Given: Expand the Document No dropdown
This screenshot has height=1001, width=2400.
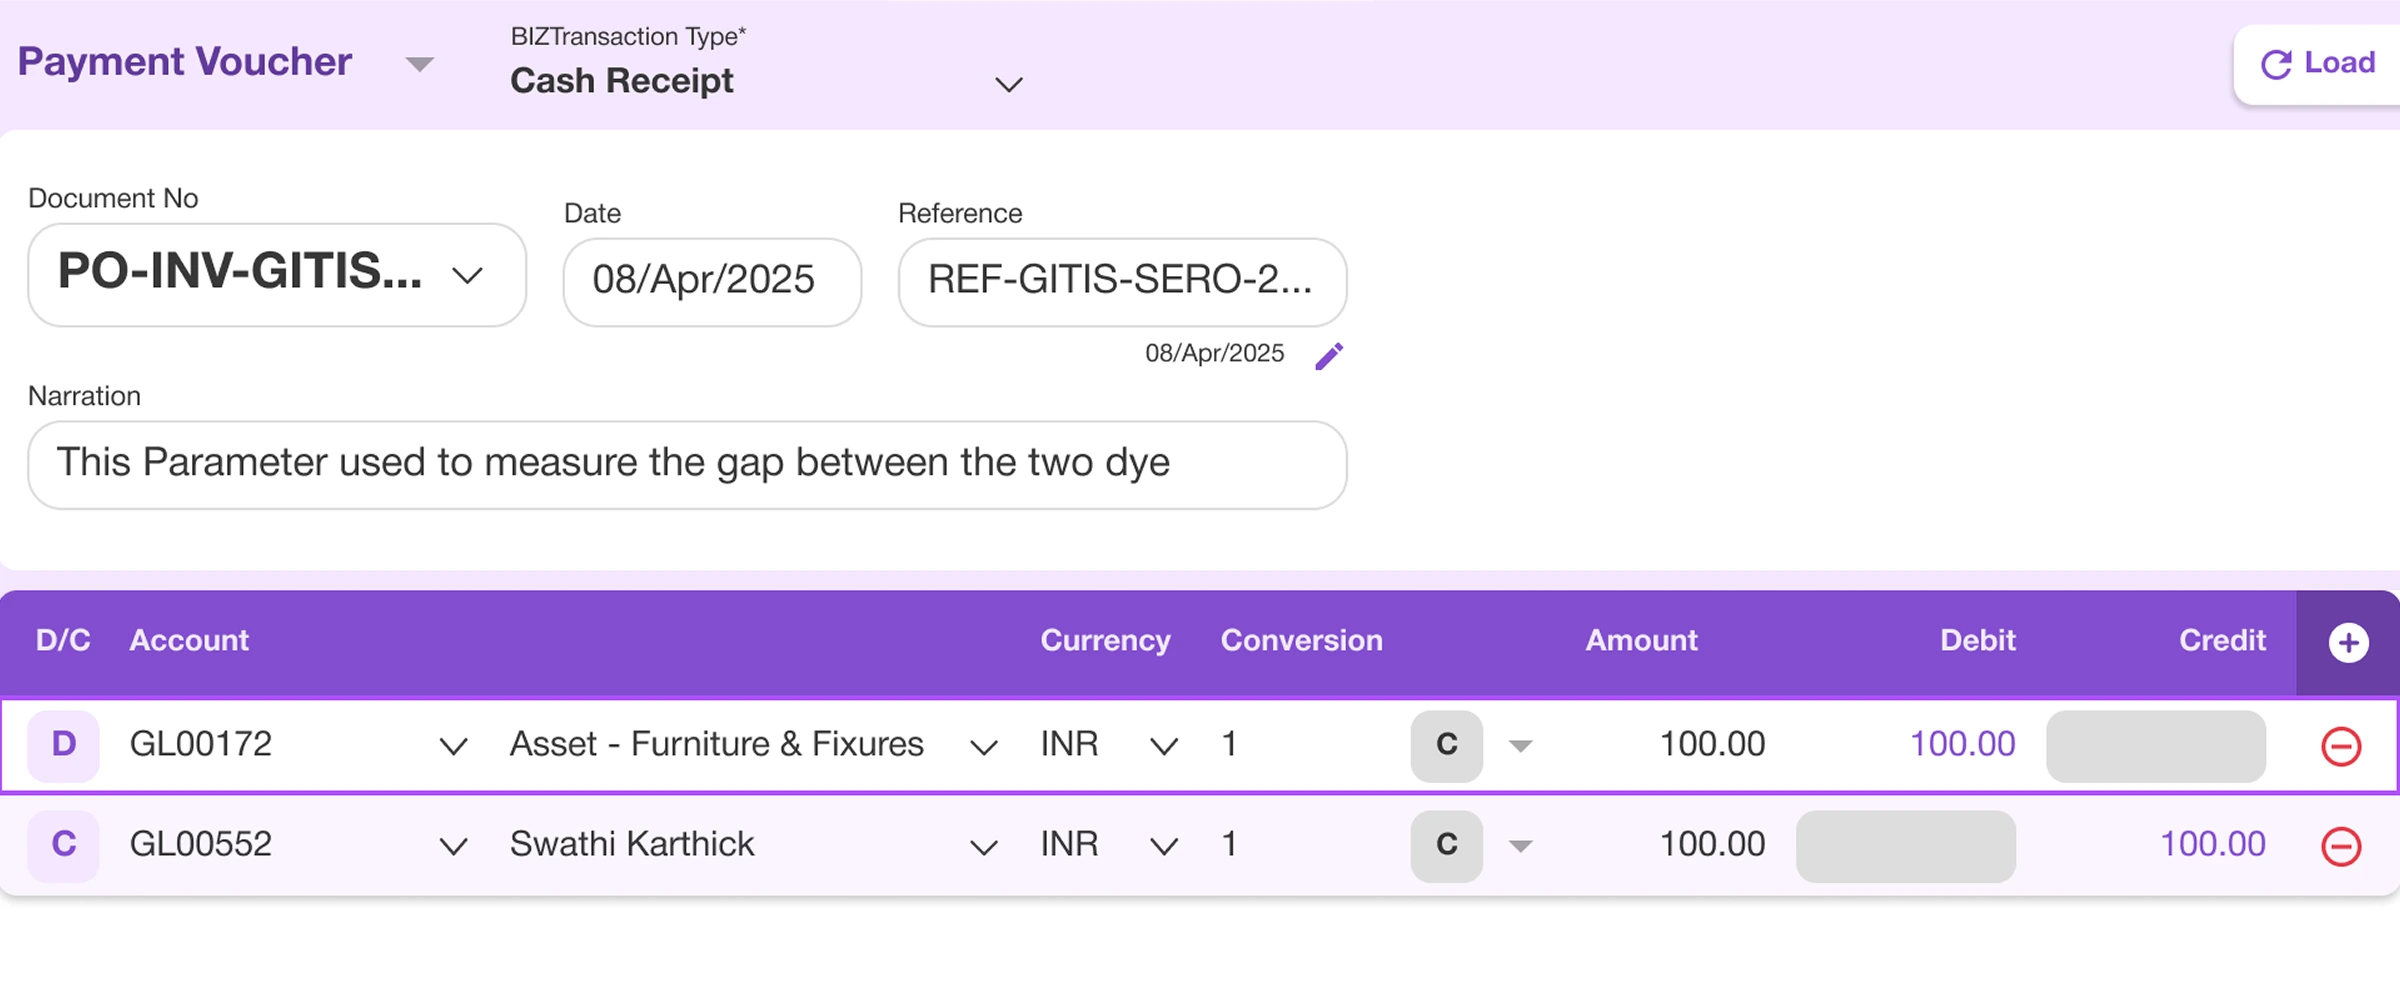Looking at the screenshot, I should tap(468, 275).
